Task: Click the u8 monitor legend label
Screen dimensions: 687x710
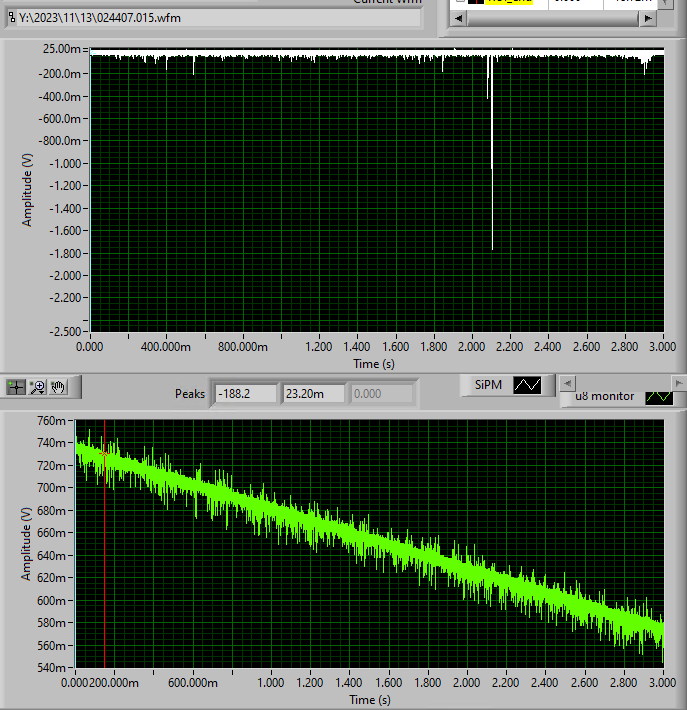Action: click(604, 396)
